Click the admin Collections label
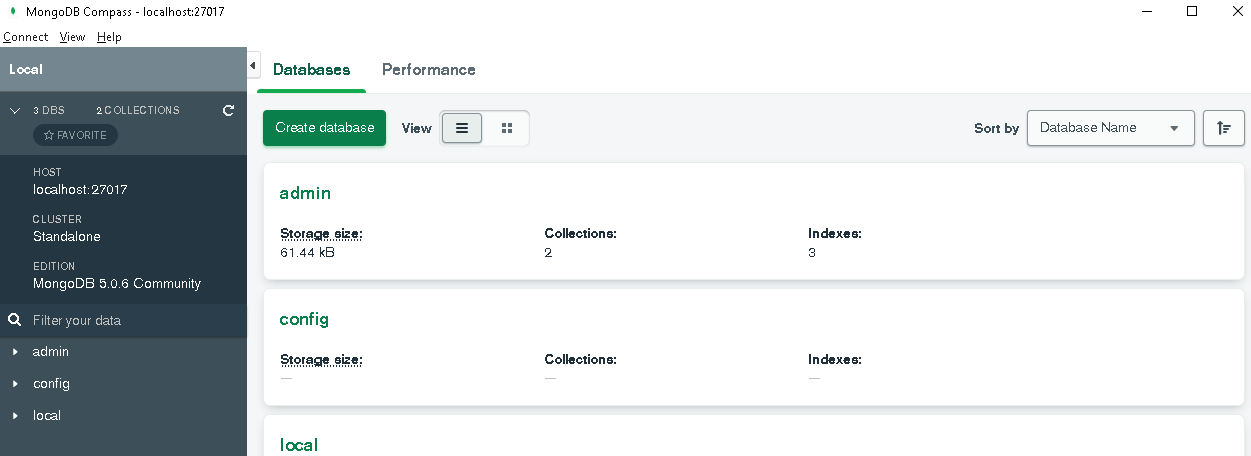The width and height of the screenshot is (1251, 456). [581, 233]
